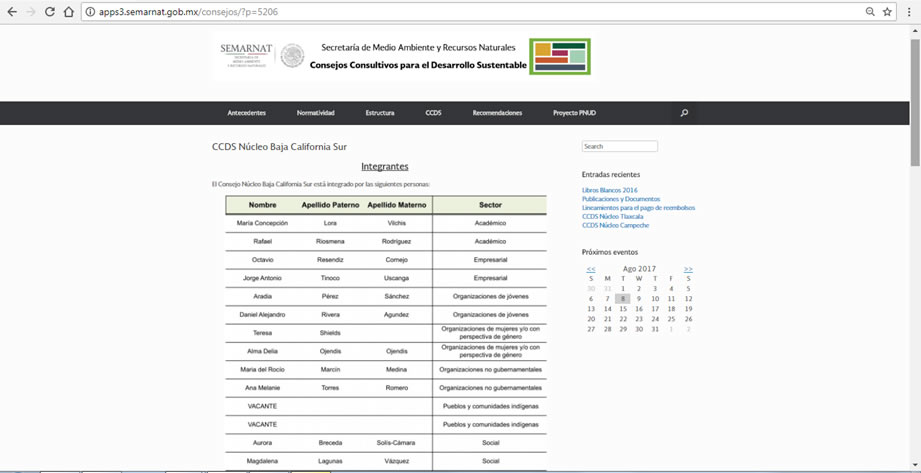The width and height of the screenshot is (921, 473).
Task: Click the Ago 2017 calendar month label
Action: click(x=639, y=269)
